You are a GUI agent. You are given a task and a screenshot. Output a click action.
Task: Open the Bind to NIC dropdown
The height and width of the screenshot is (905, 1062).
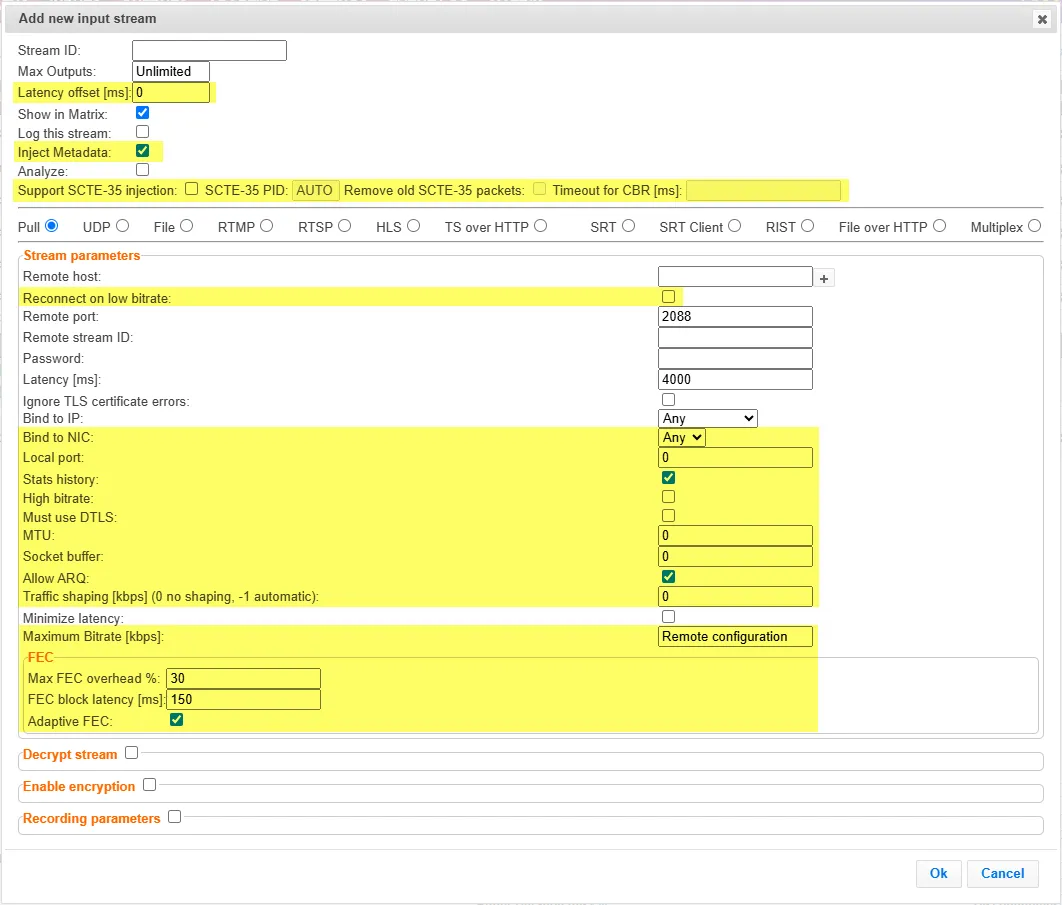682,438
